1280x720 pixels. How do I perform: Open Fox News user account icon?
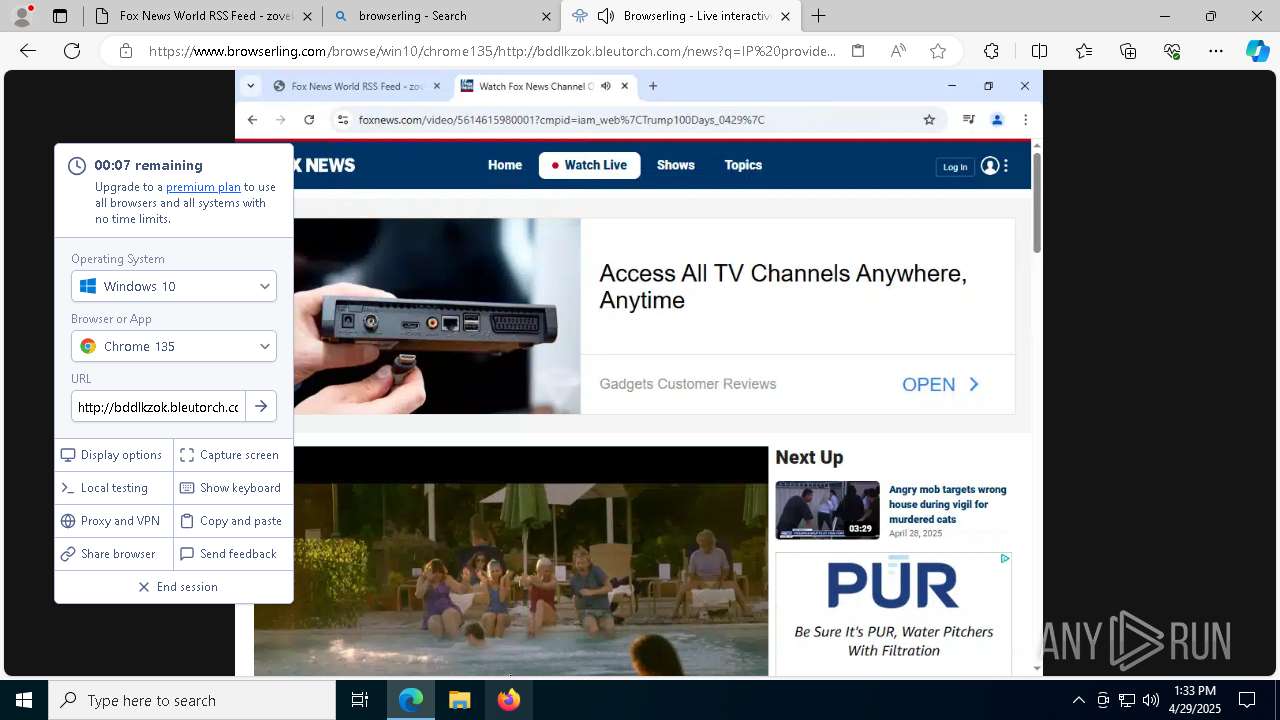coord(990,166)
